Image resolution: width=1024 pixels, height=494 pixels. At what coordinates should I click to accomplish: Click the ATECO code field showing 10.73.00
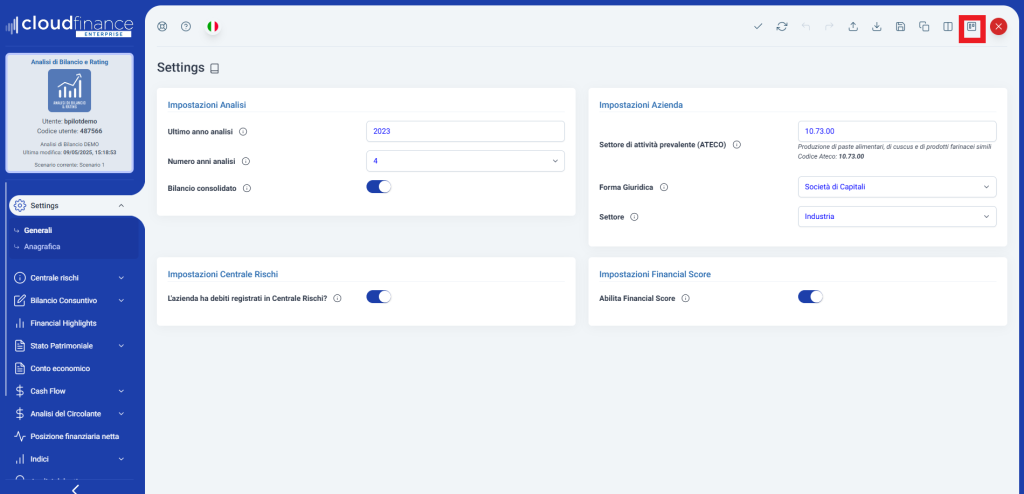pos(897,131)
